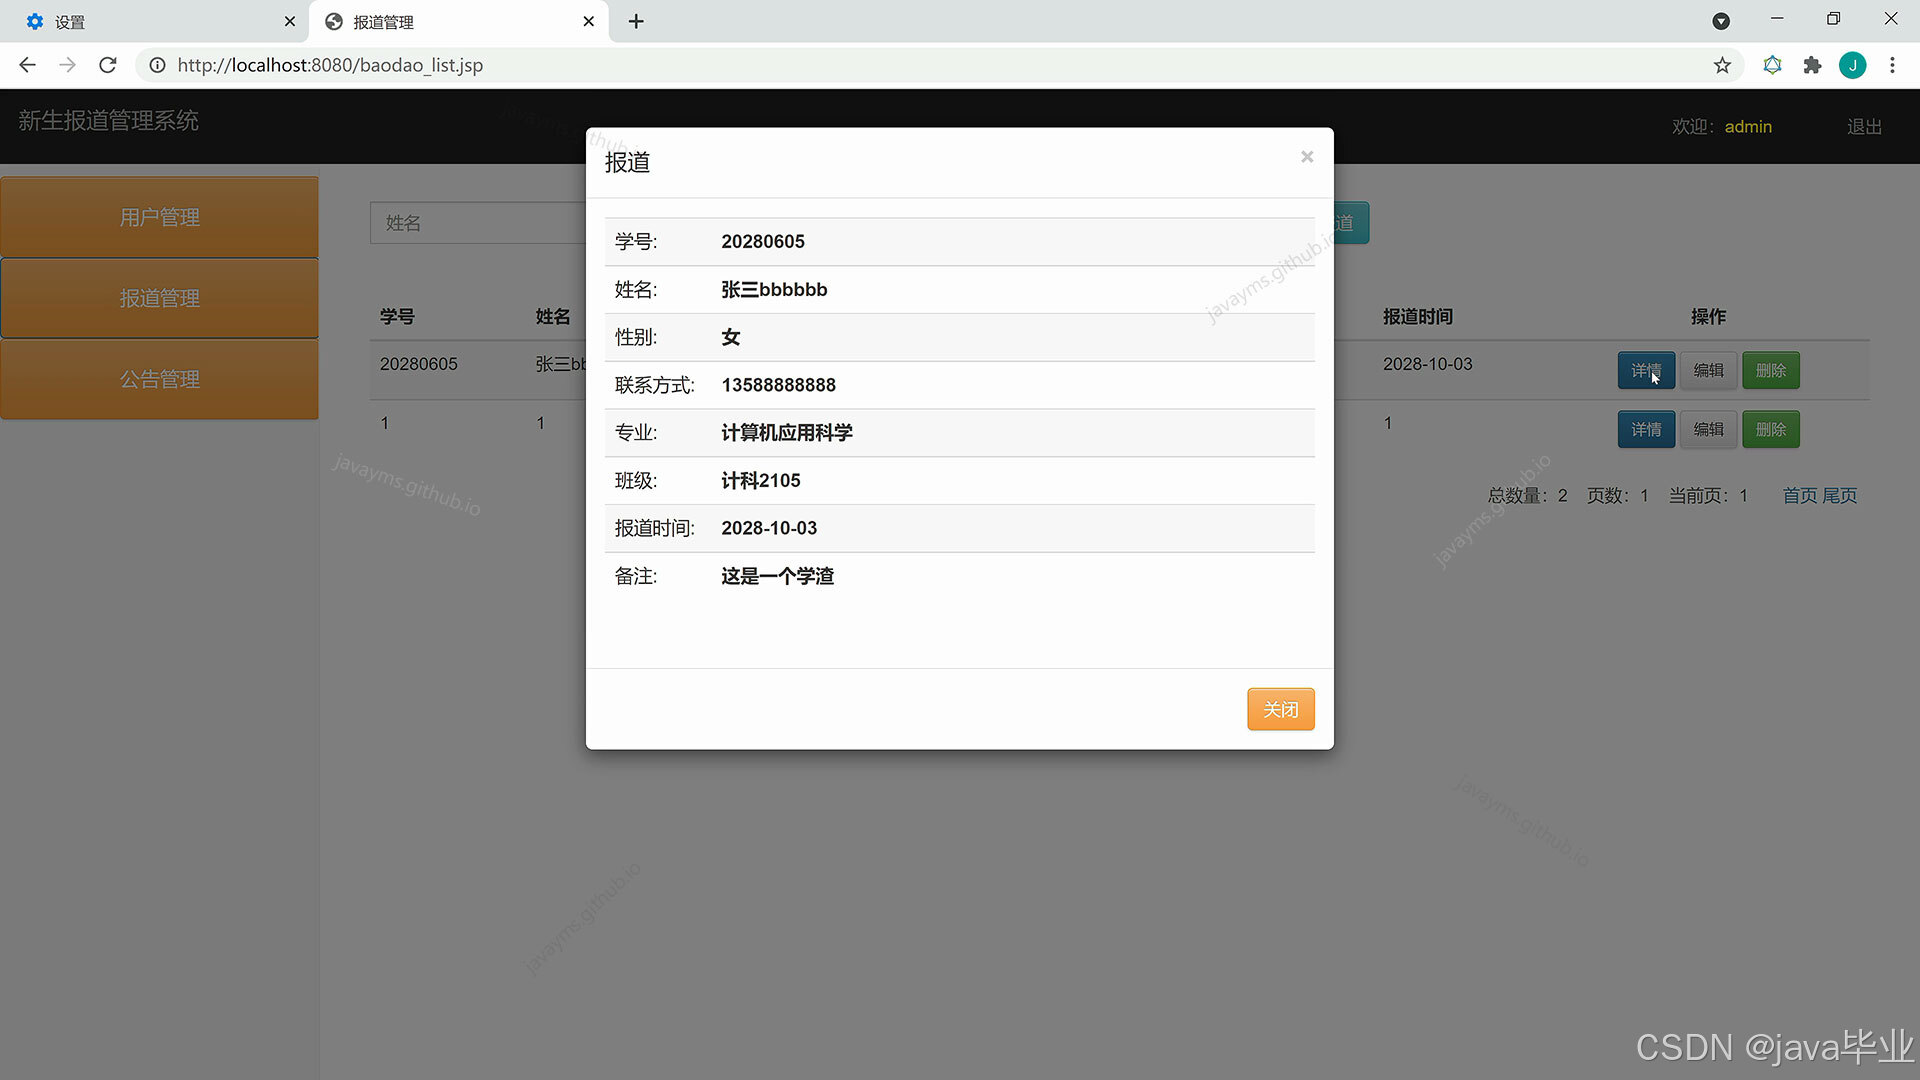Screen dimensions: 1920x1080
Task: Go back with the browser back arrow
Action: click(27, 65)
